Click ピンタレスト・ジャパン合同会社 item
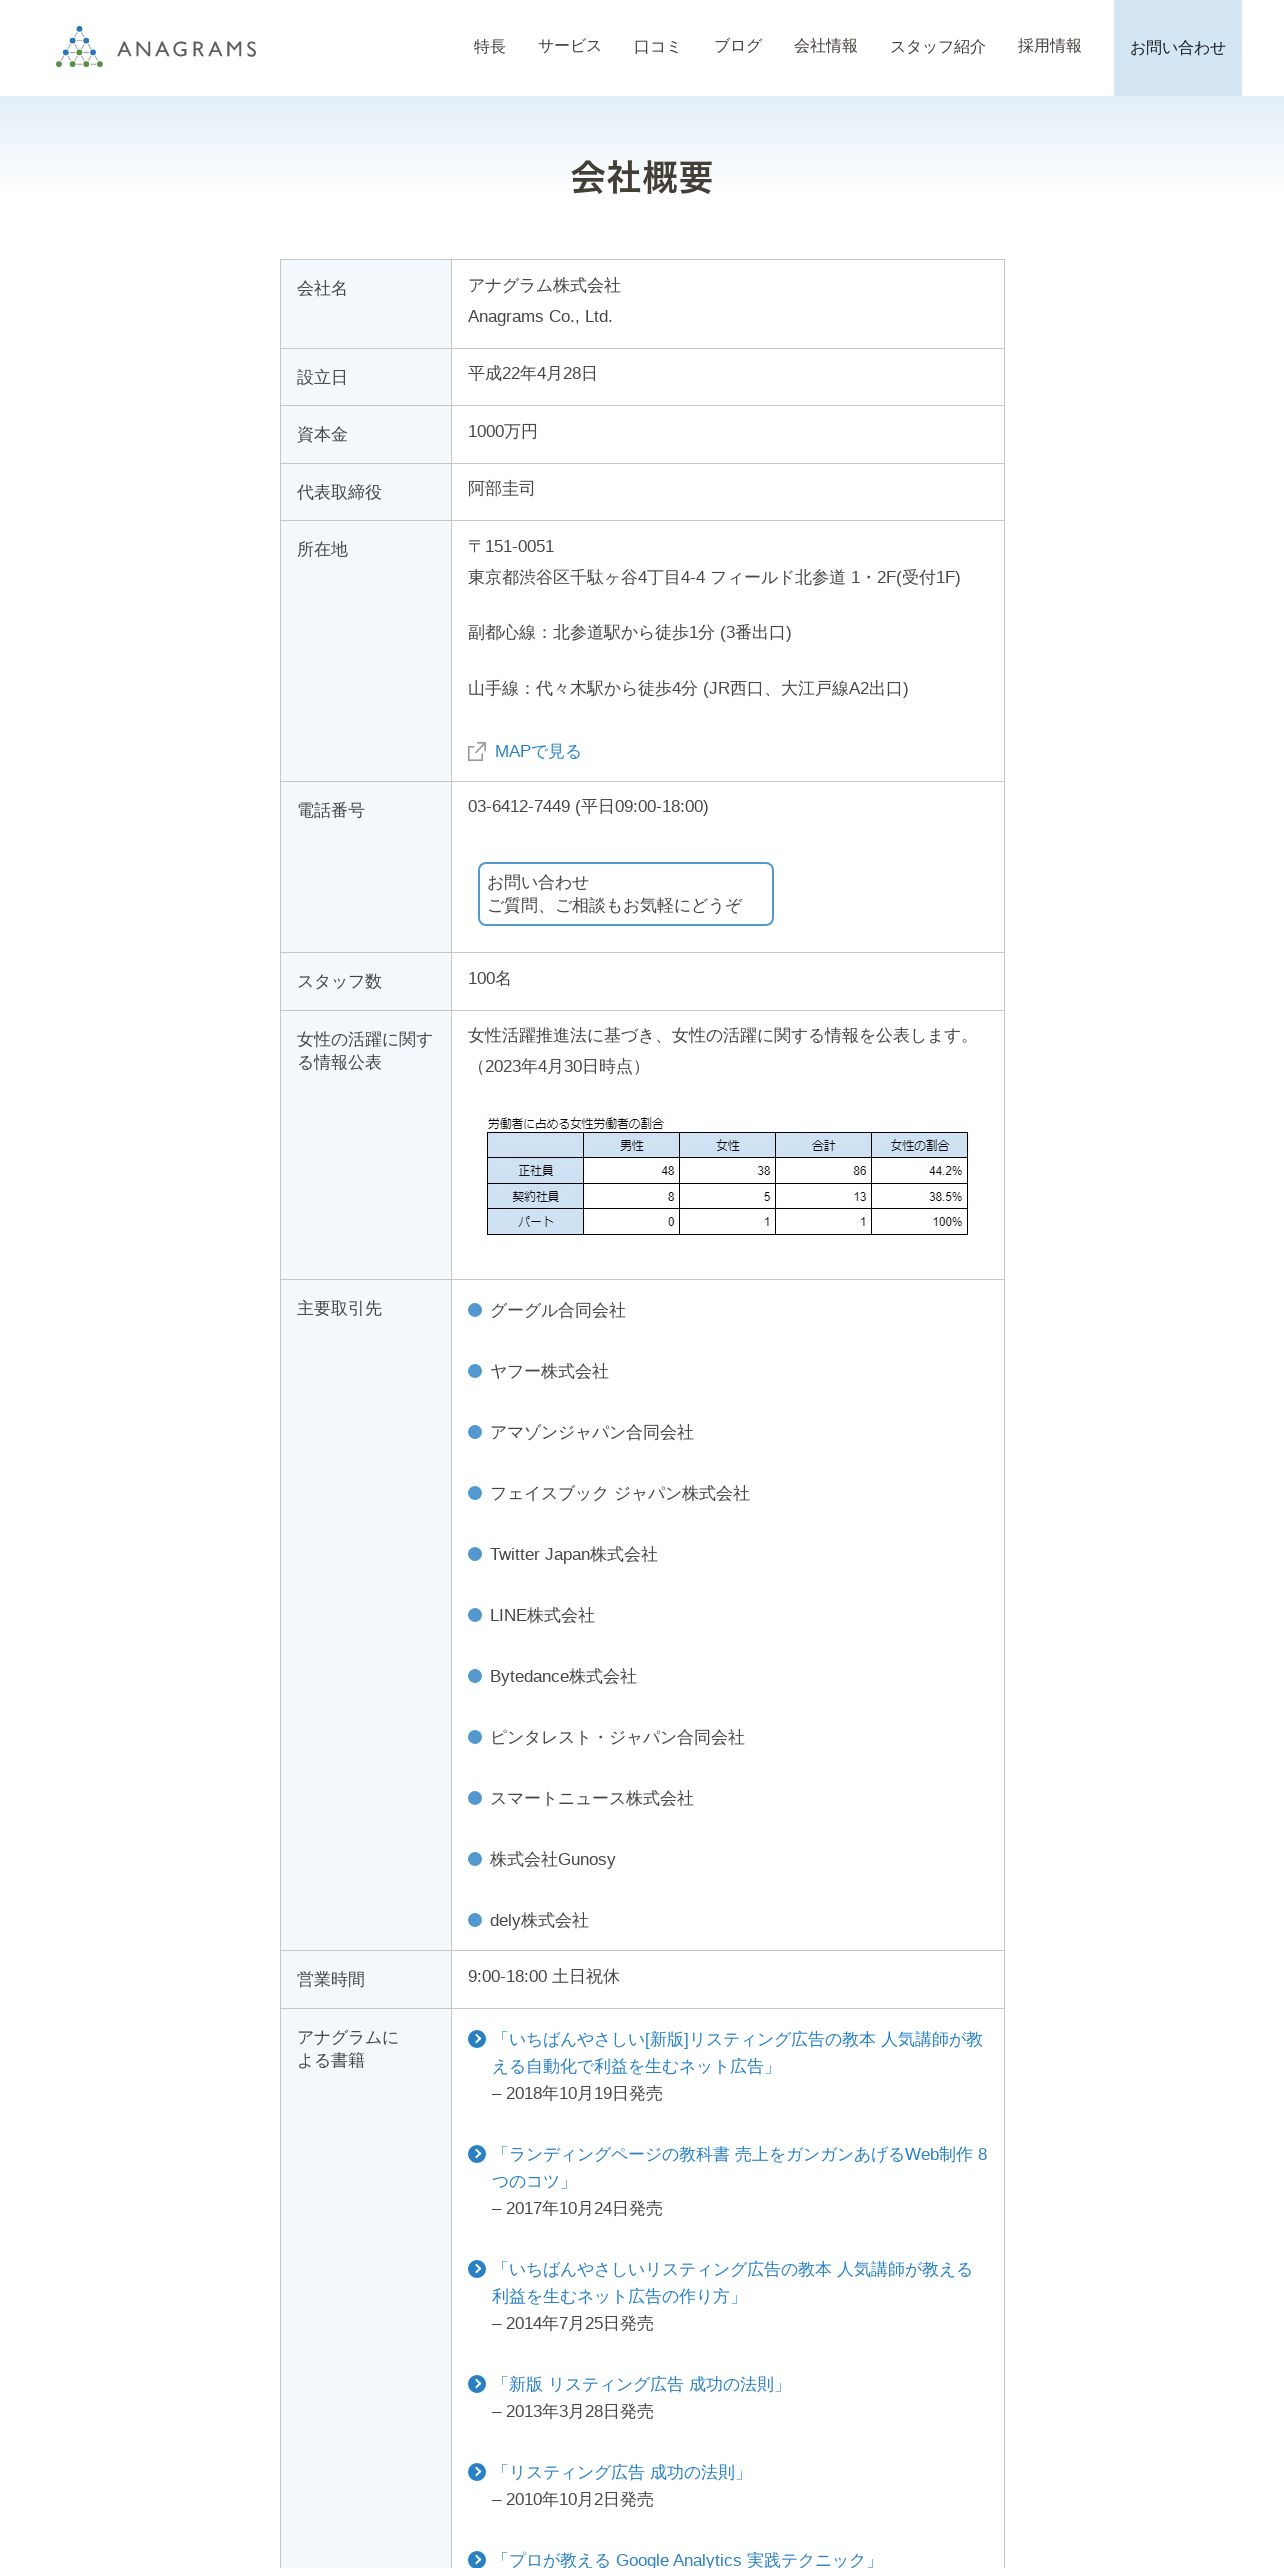 point(617,1737)
